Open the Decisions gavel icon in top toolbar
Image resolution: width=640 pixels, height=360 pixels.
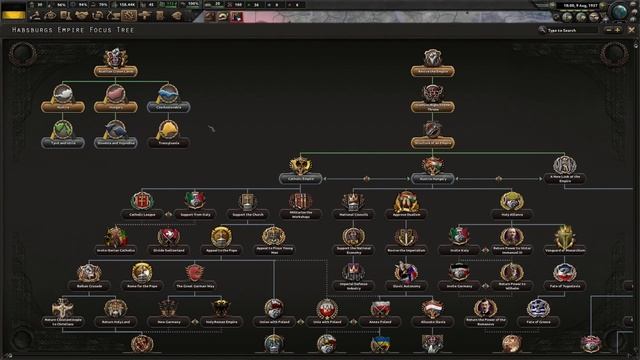pyautogui.click(x=35, y=16)
